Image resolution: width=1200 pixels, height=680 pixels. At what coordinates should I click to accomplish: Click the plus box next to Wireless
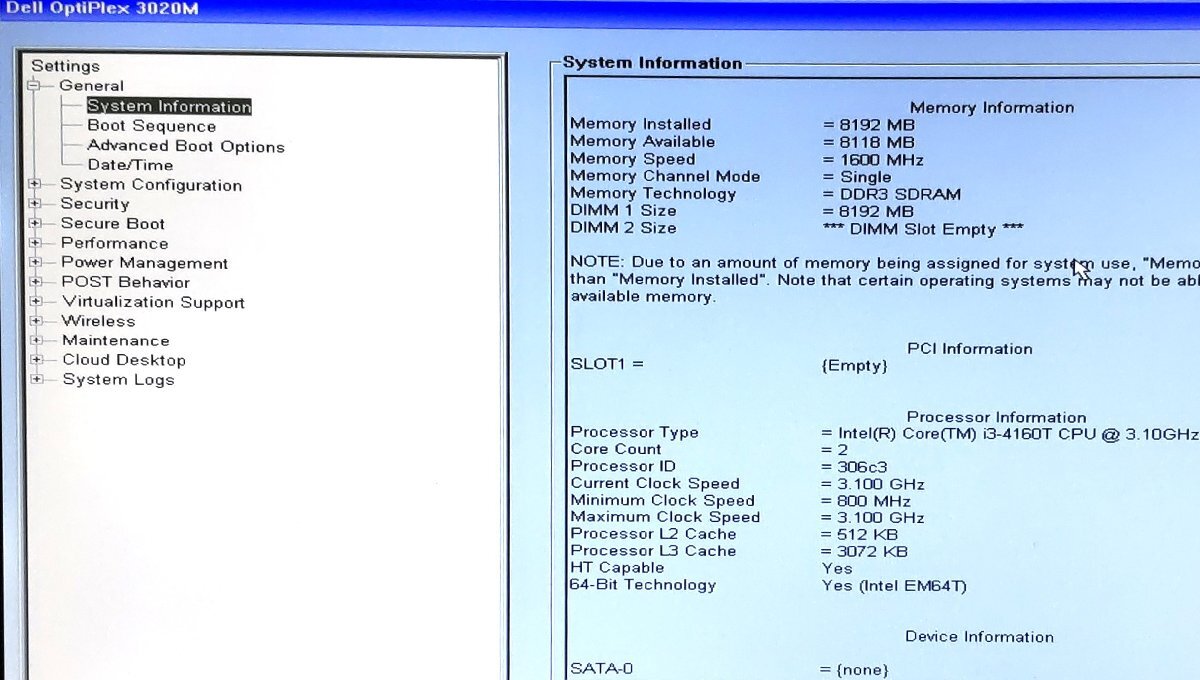click(x=37, y=321)
